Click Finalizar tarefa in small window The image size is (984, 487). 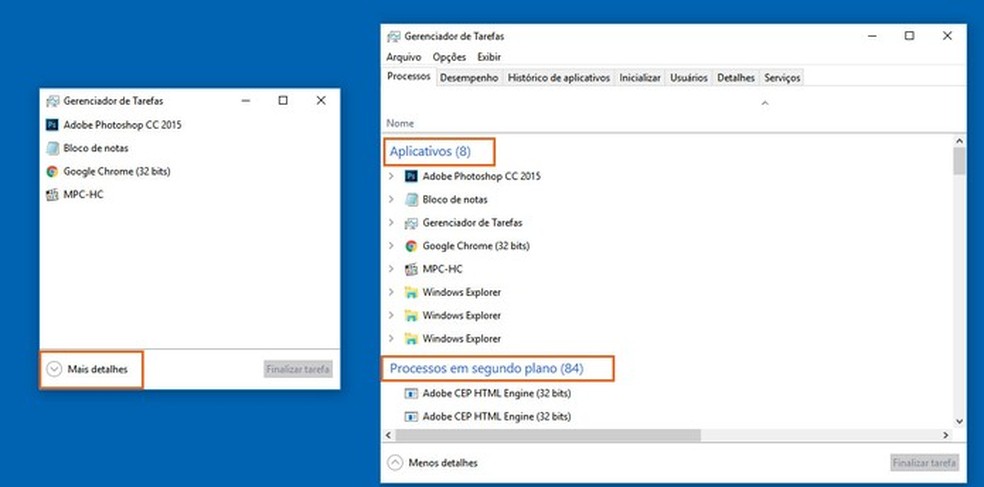click(297, 369)
